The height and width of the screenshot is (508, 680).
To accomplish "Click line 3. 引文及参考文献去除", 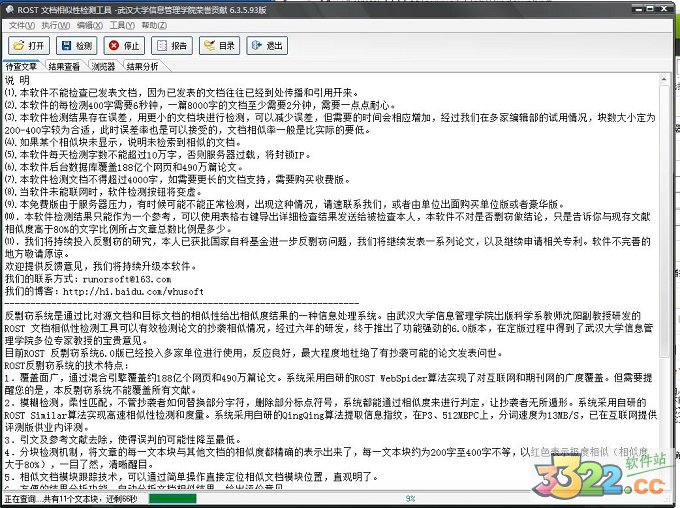I will coord(123,440).
